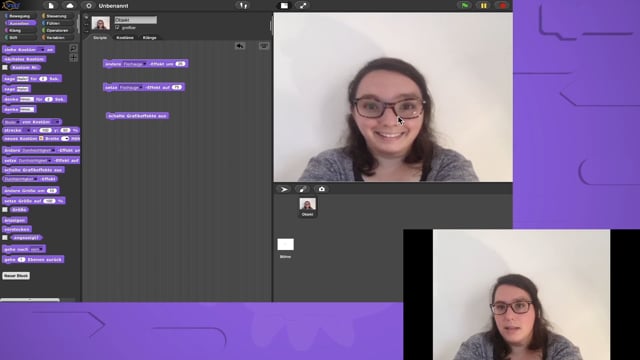The image size is (640, 360).
Task: Select the Aussehen block category
Action: pos(20,23)
